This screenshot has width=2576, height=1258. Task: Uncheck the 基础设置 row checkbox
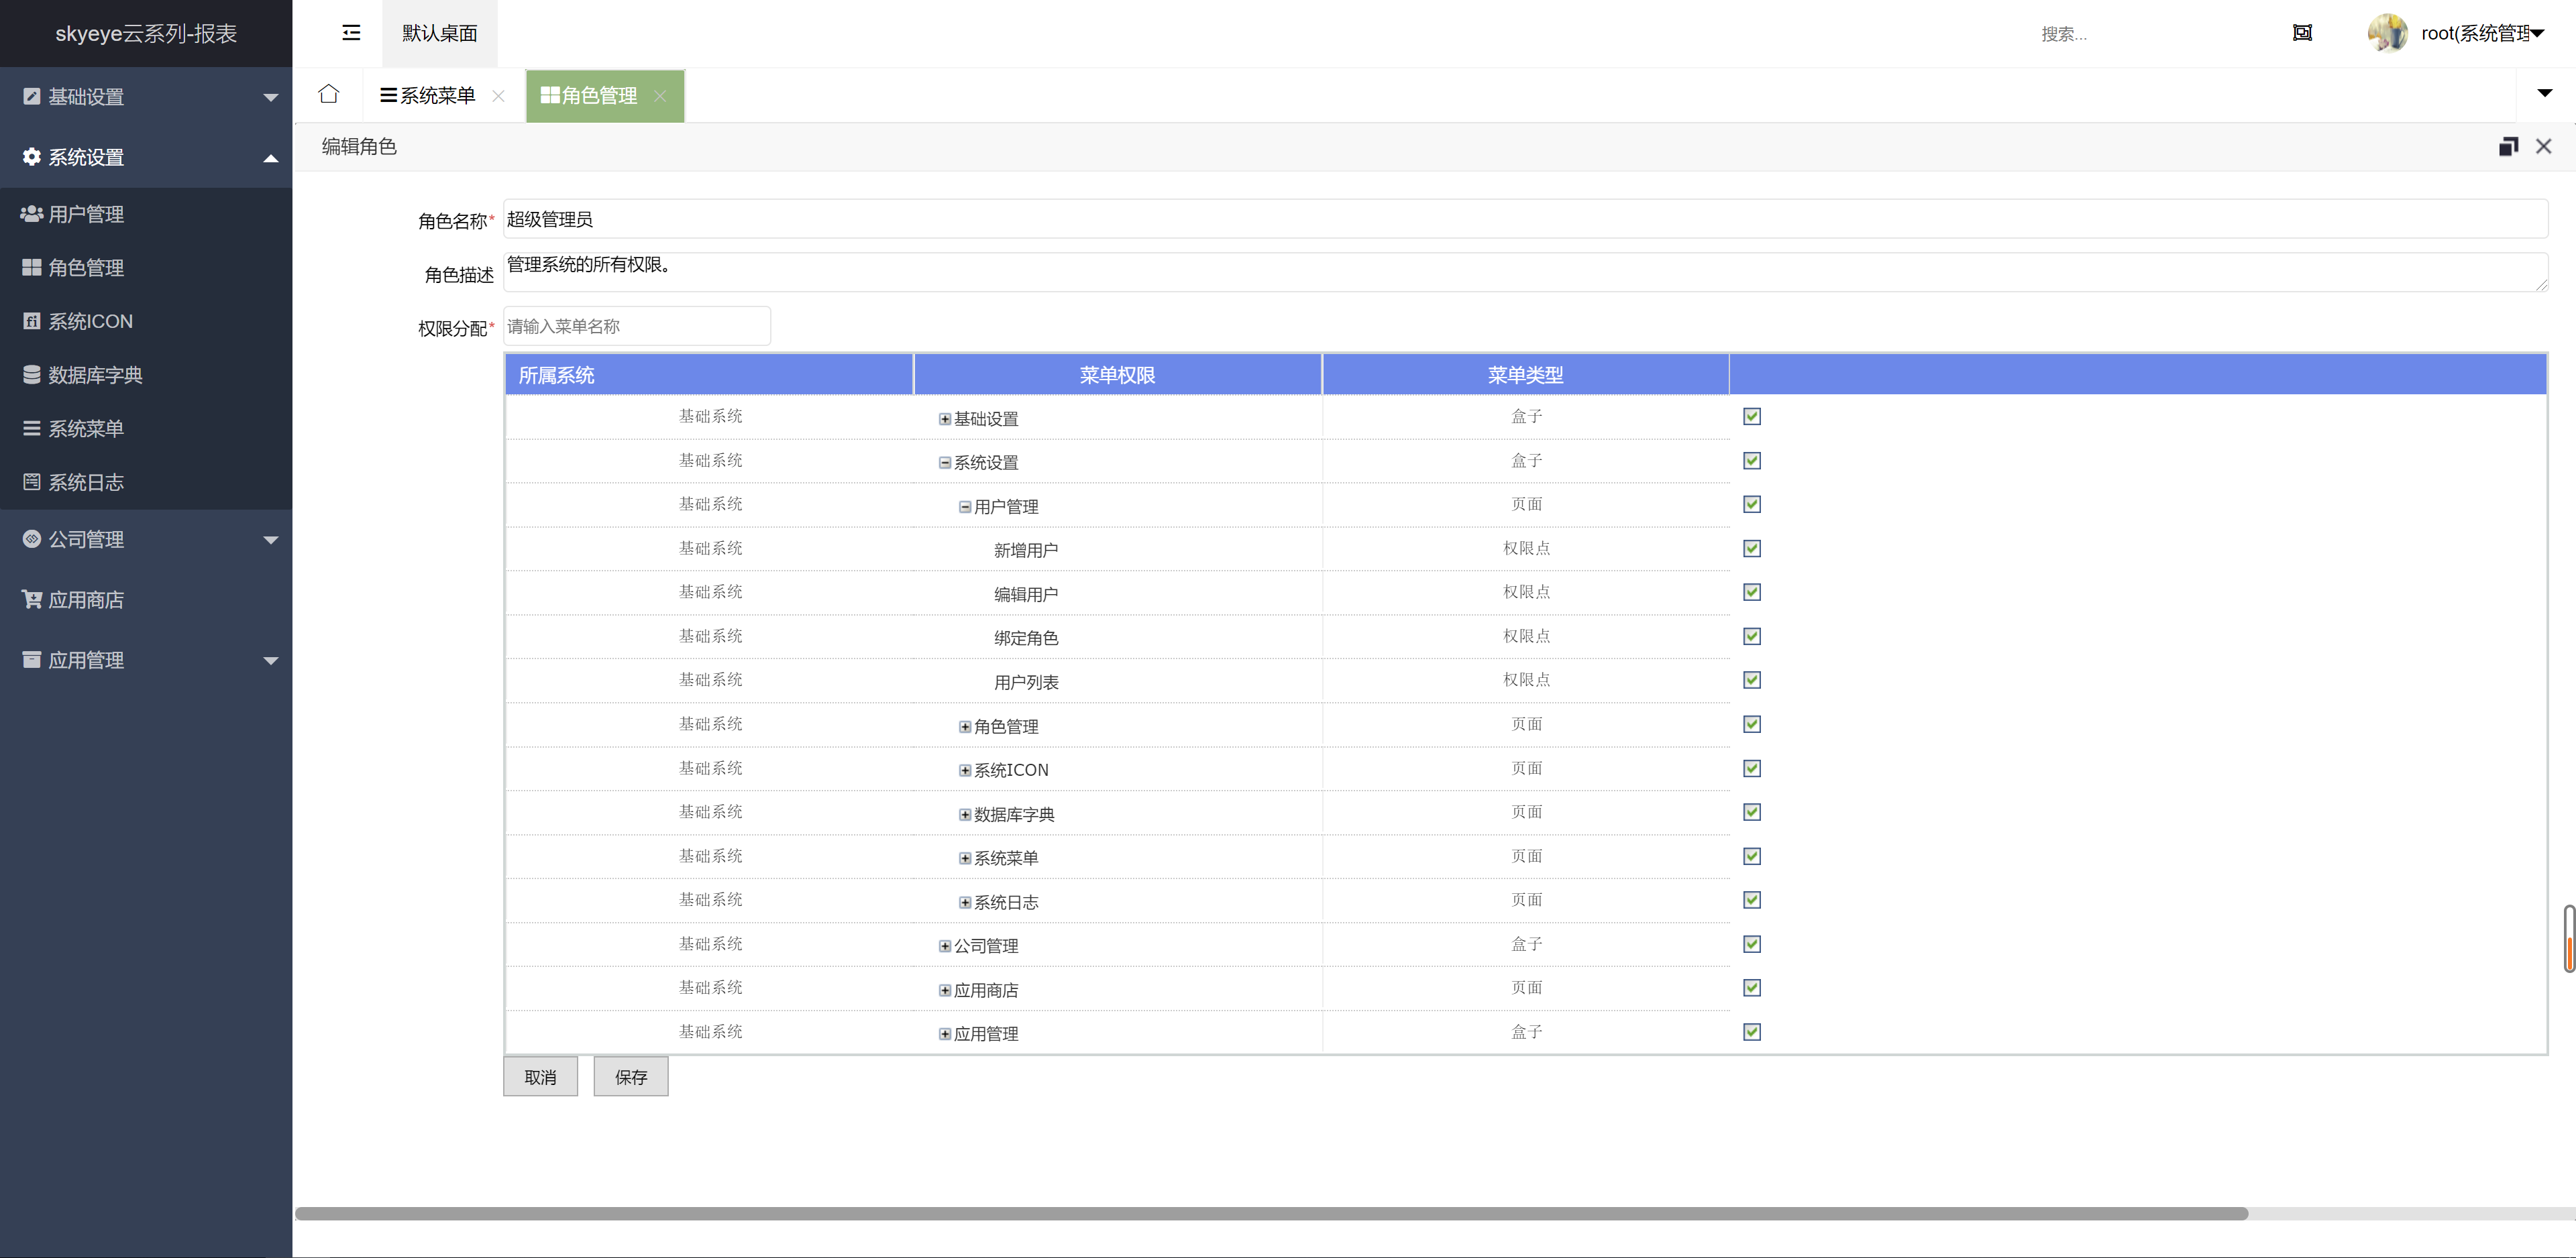point(1751,416)
